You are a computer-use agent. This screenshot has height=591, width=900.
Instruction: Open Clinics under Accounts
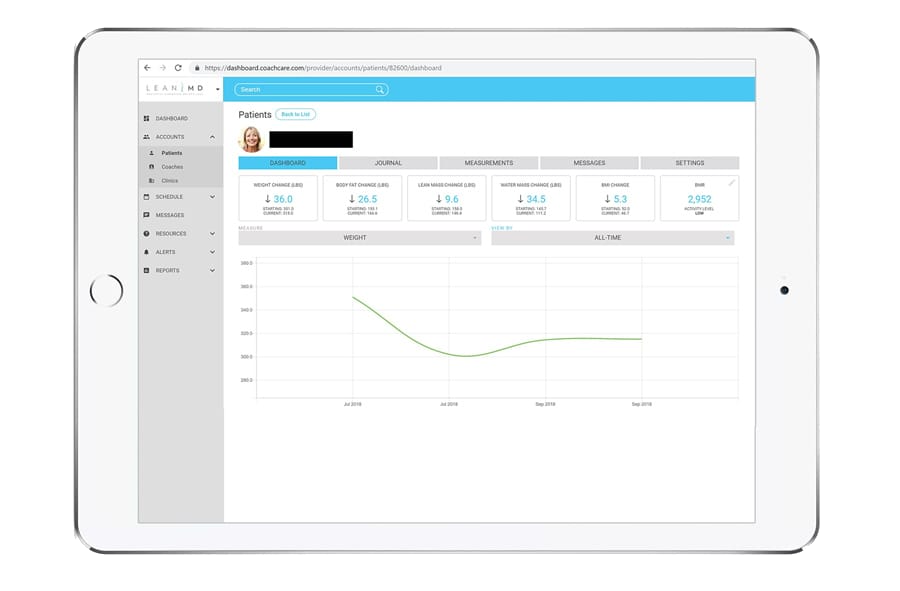(170, 181)
